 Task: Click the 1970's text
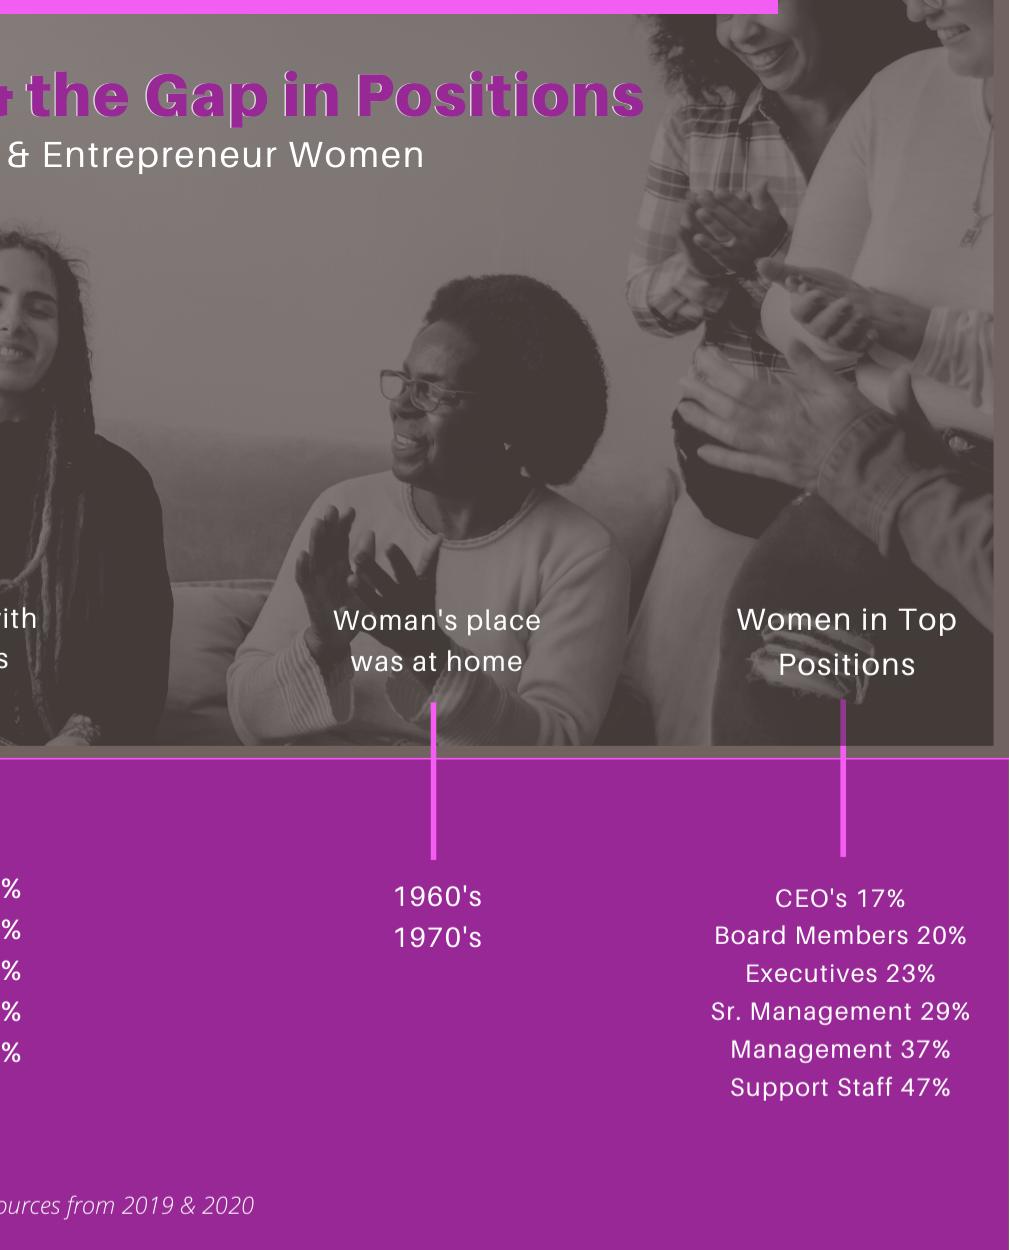click(x=438, y=938)
